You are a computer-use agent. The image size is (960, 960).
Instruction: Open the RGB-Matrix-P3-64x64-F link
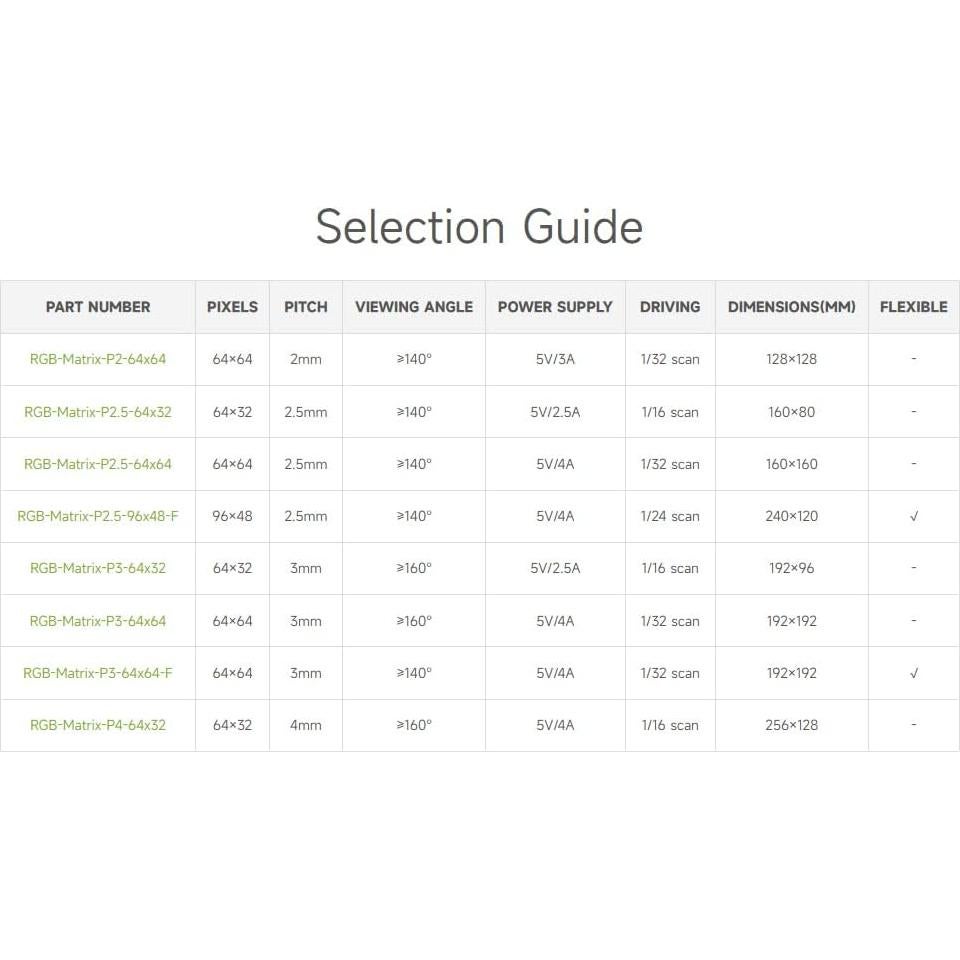pos(98,673)
